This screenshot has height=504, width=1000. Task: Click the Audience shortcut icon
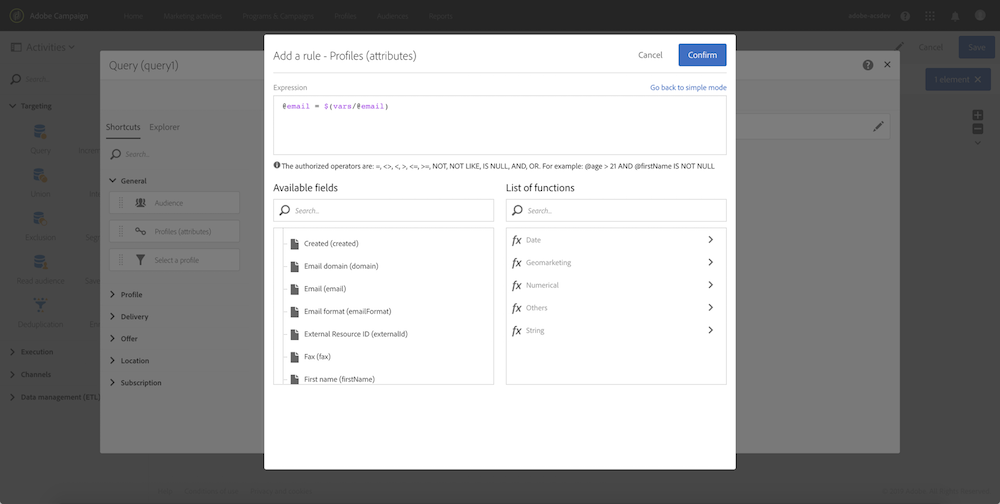click(x=141, y=203)
